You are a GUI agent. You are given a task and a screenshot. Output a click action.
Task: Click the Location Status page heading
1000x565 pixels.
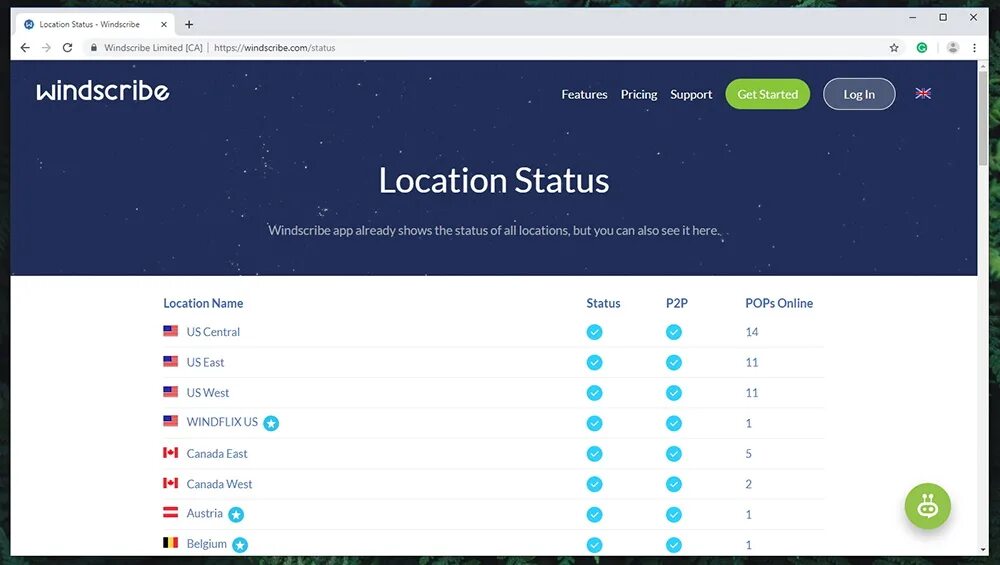[494, 180]
